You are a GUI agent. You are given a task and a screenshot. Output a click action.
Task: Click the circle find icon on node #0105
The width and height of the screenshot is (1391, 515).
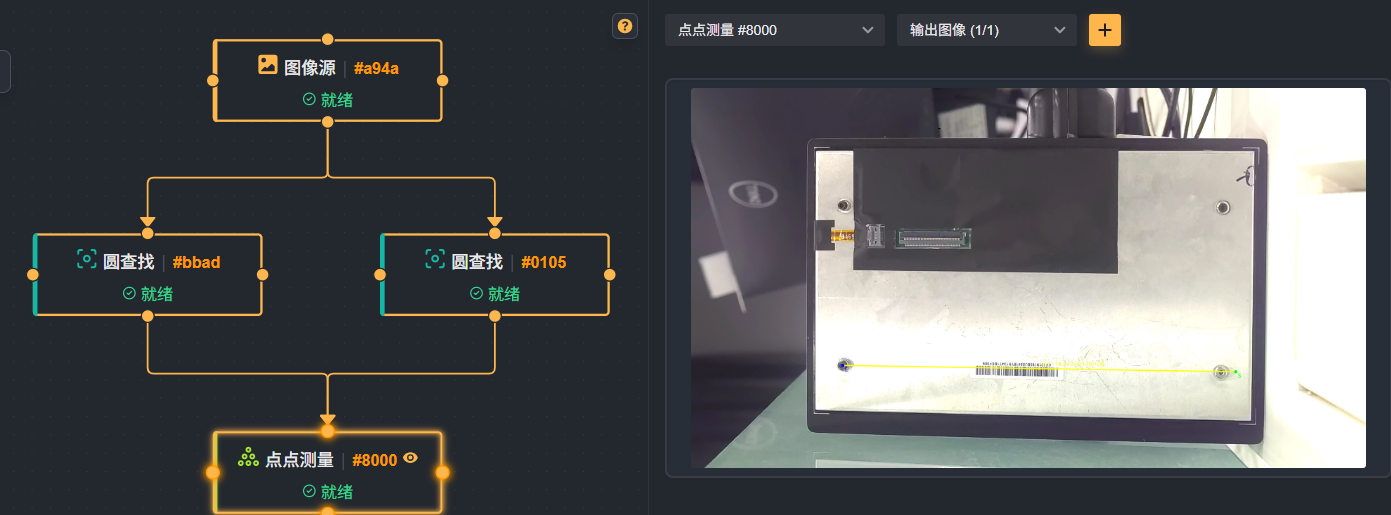pos(435,259)
